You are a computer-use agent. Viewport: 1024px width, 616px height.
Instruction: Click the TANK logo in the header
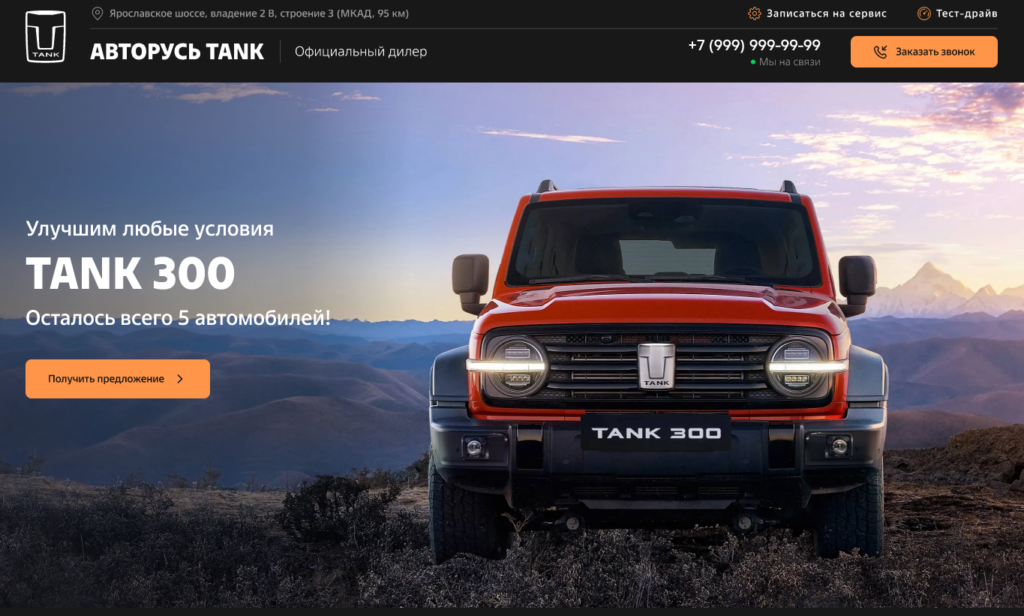point(45,37)
